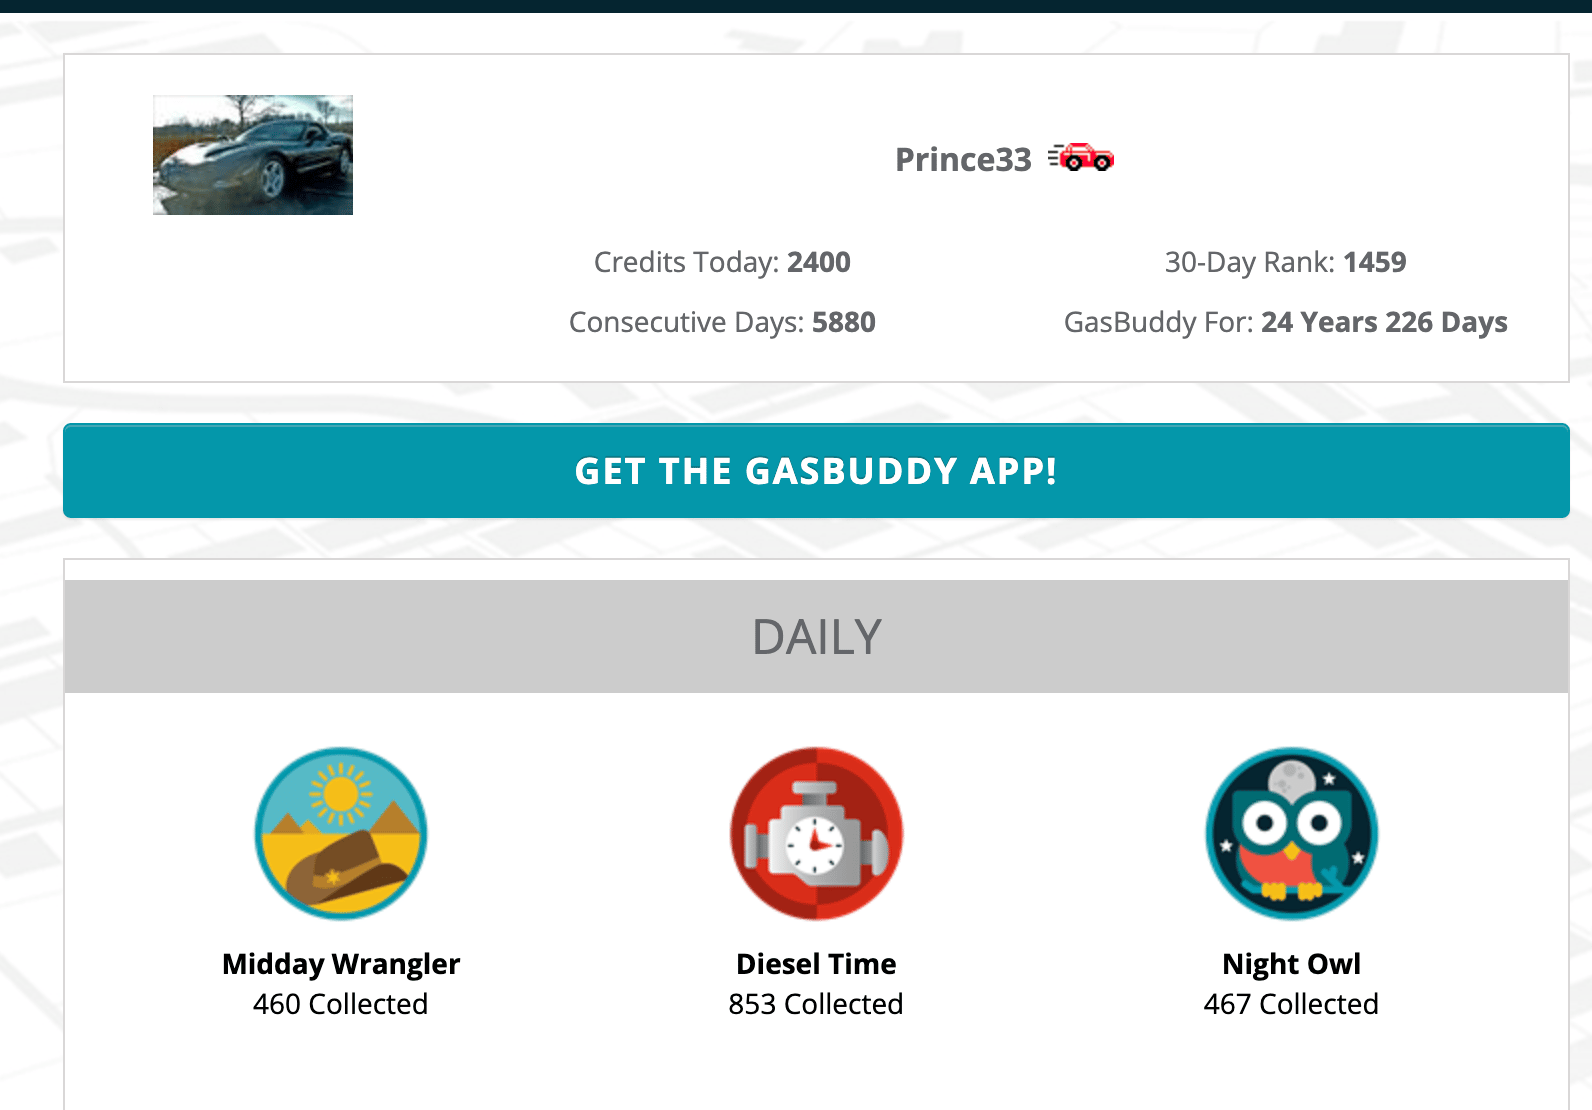
Task: Click the red speeding car icon
Action: click(1081, 158)
